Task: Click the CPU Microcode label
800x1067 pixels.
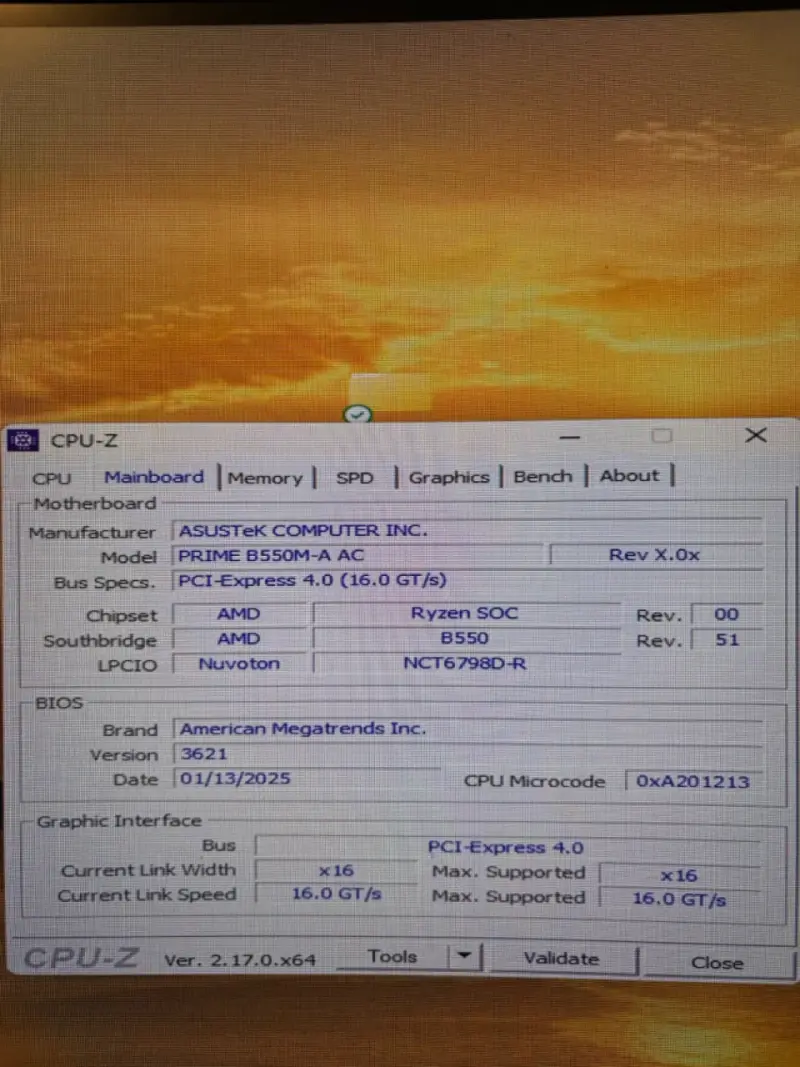Action: click(534, 781)
